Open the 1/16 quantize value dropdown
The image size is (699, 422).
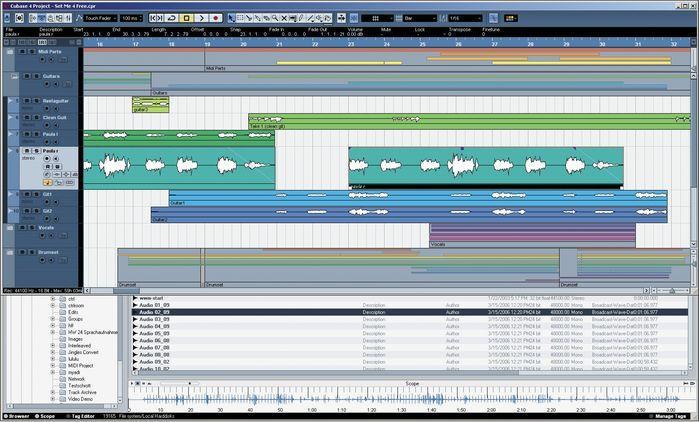(465, 18)
